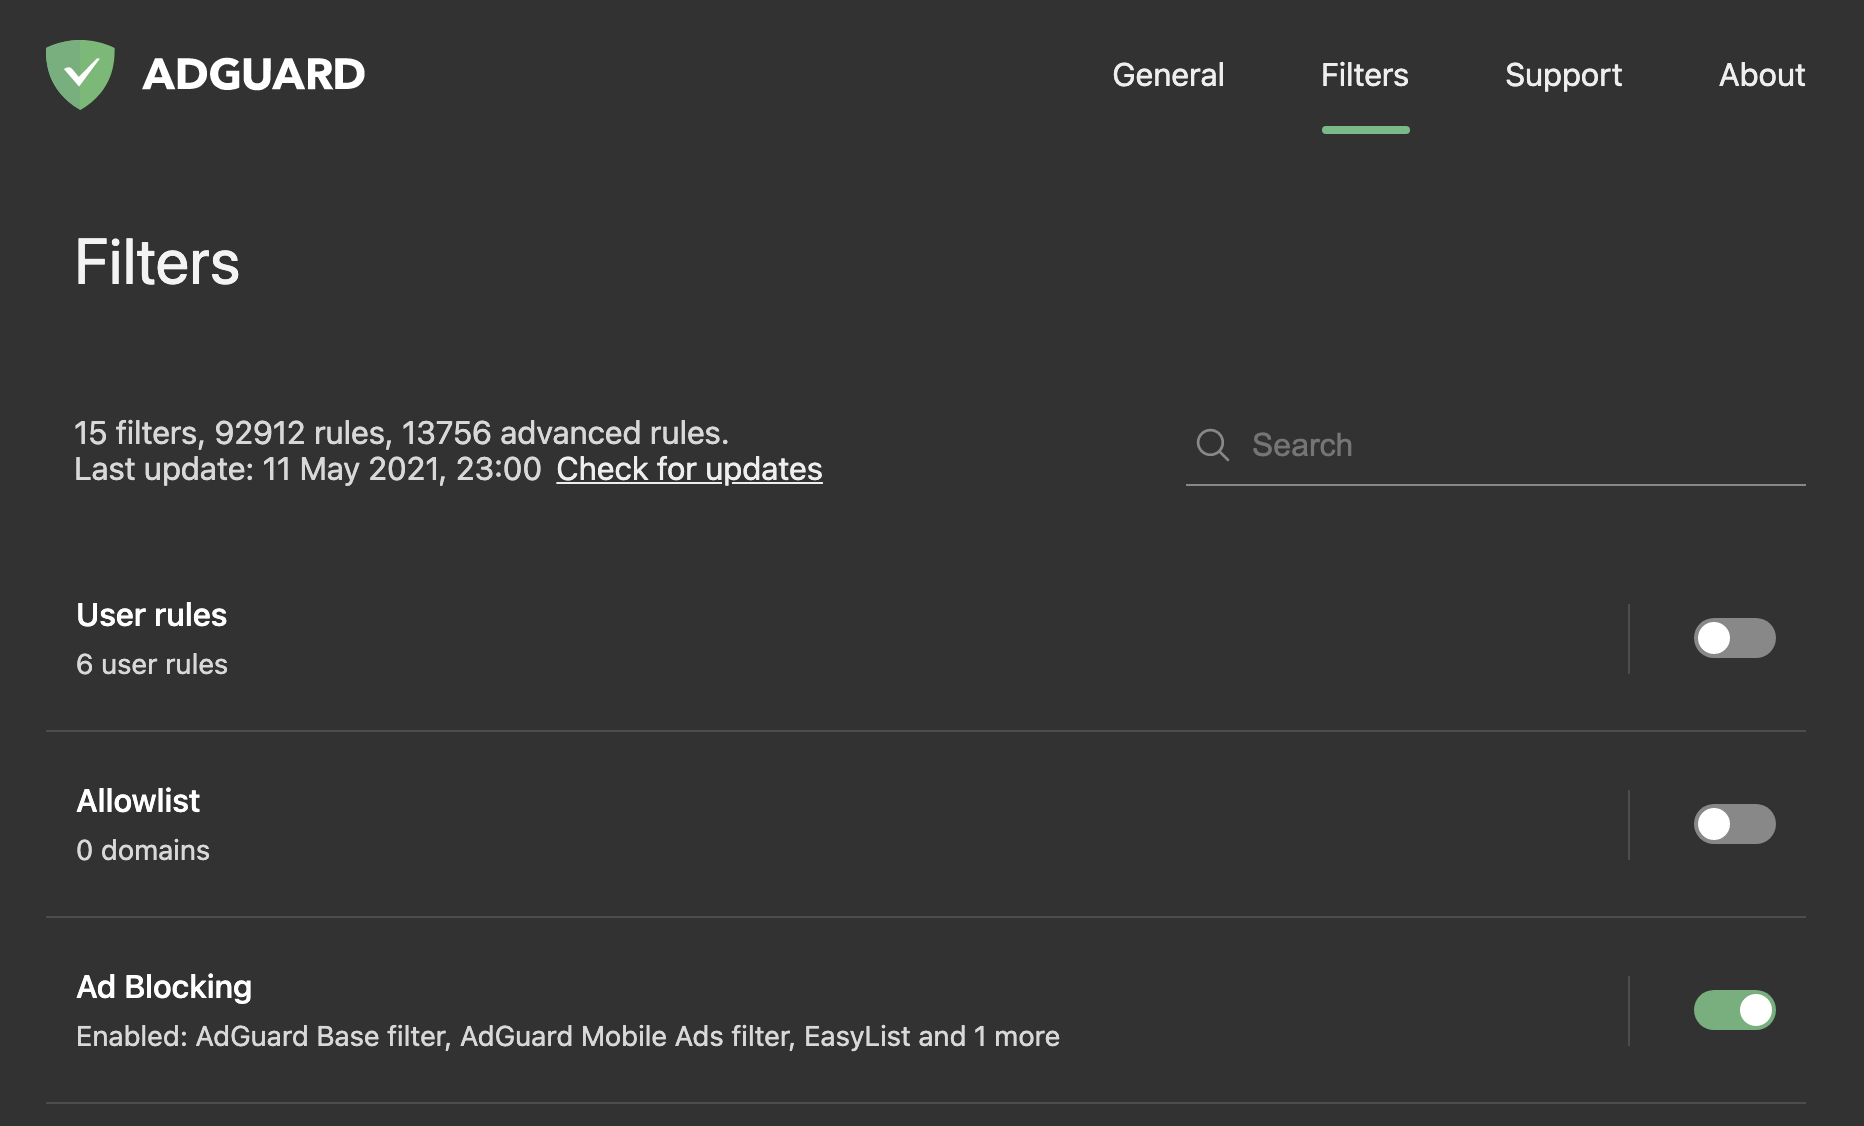
Task: Go to the About section
Action: [x=1761, y=75]
